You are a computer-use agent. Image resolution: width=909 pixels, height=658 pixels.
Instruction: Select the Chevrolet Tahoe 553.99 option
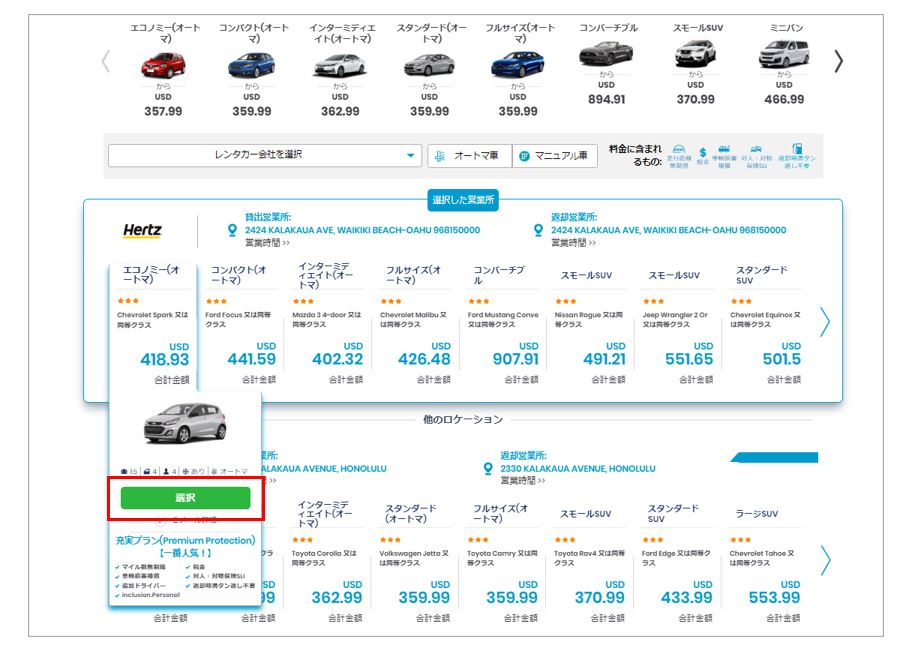click(765, 562)
